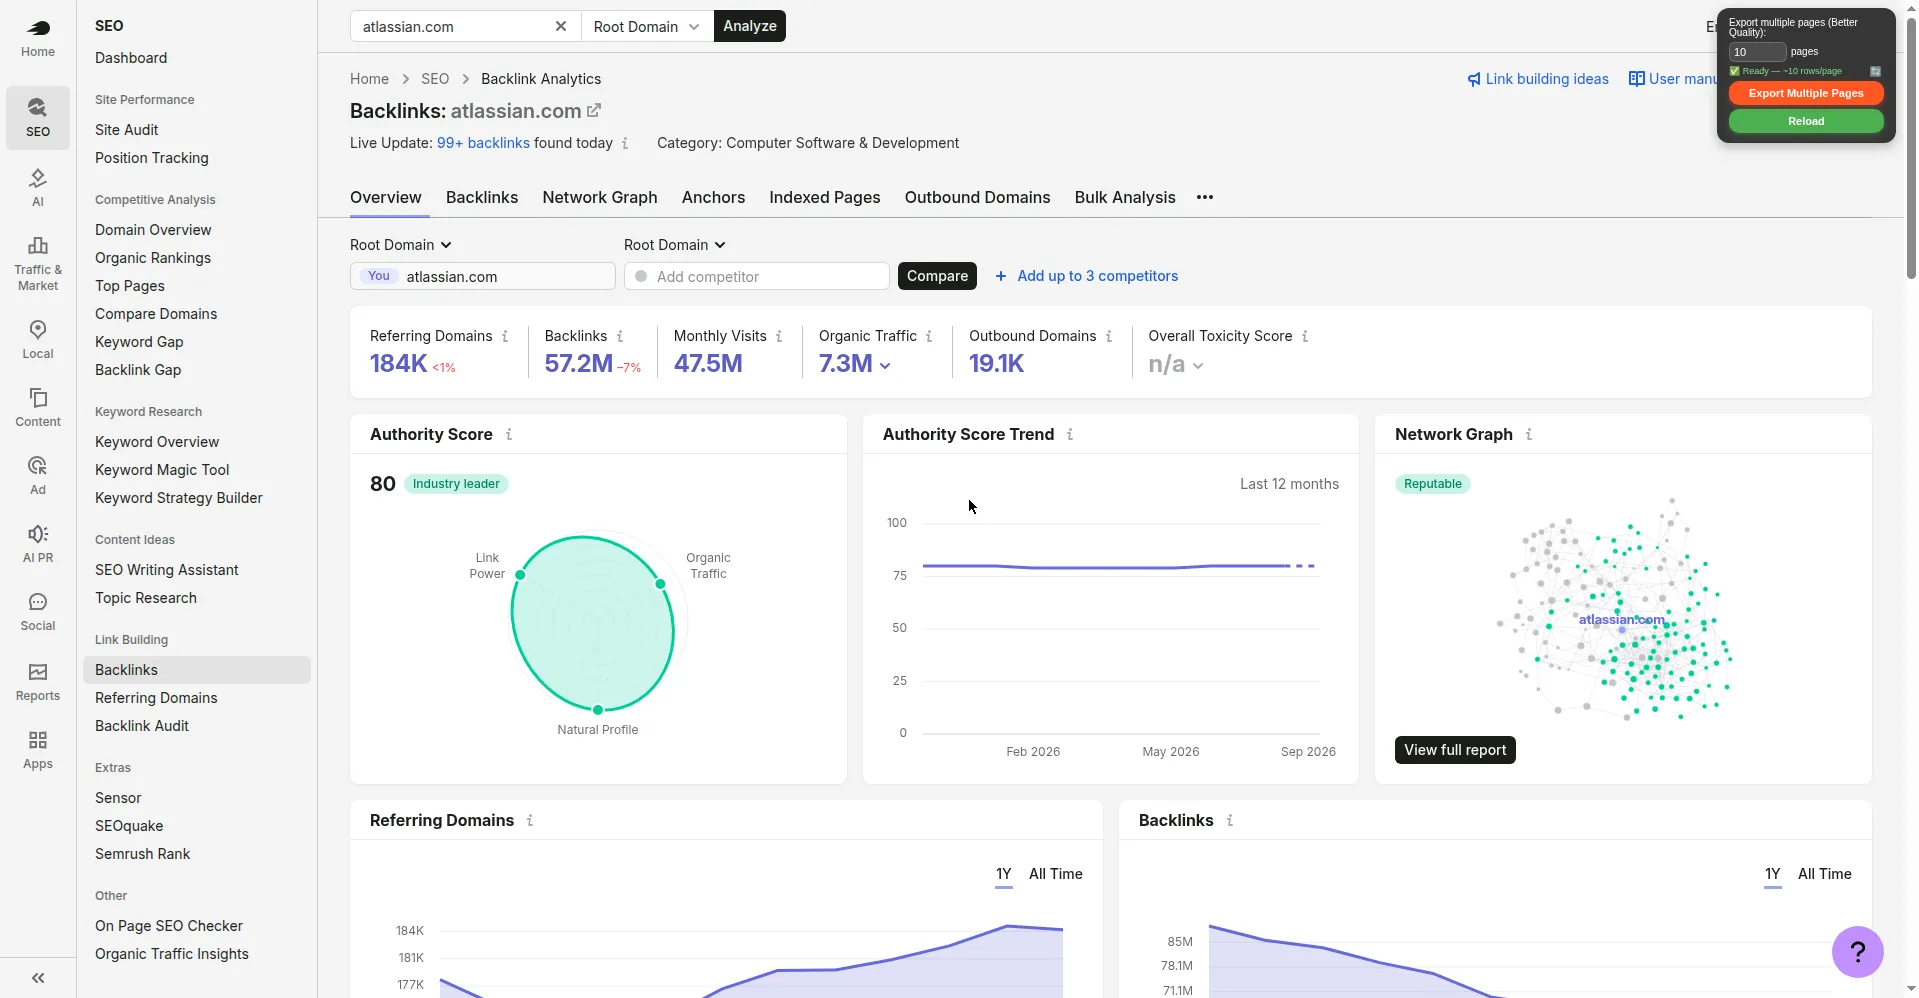Screen dimensions: 1919x998
Task: Click the Add competitor input field
Action: coord(757,276)
